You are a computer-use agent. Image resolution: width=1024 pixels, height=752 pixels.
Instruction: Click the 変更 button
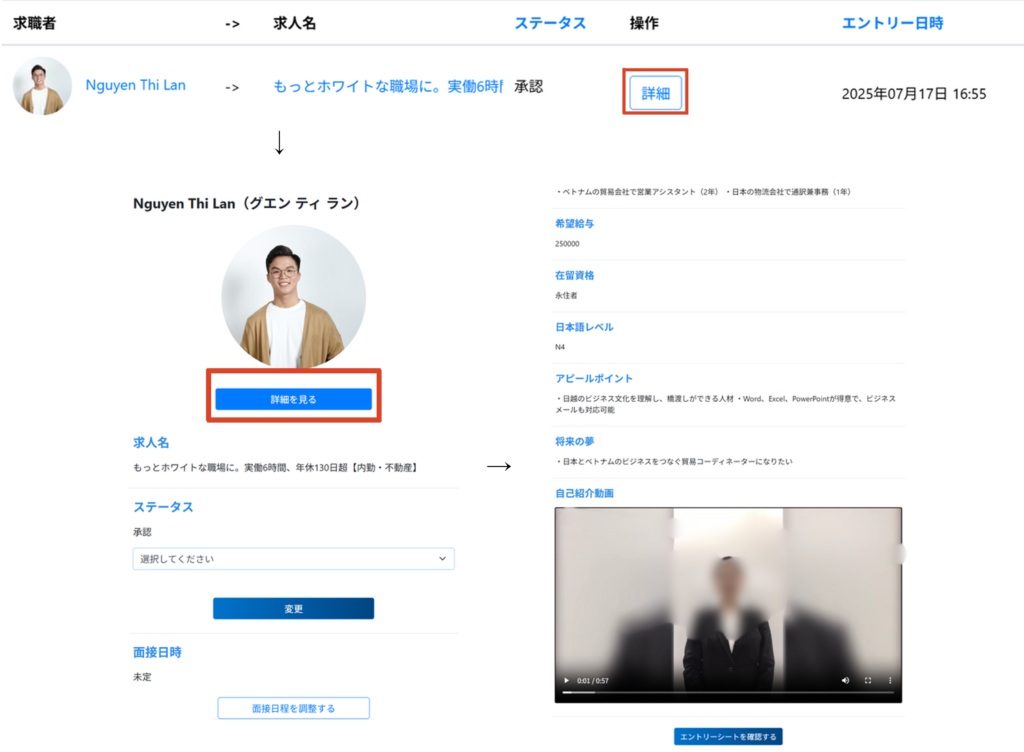tap(293, 609)
